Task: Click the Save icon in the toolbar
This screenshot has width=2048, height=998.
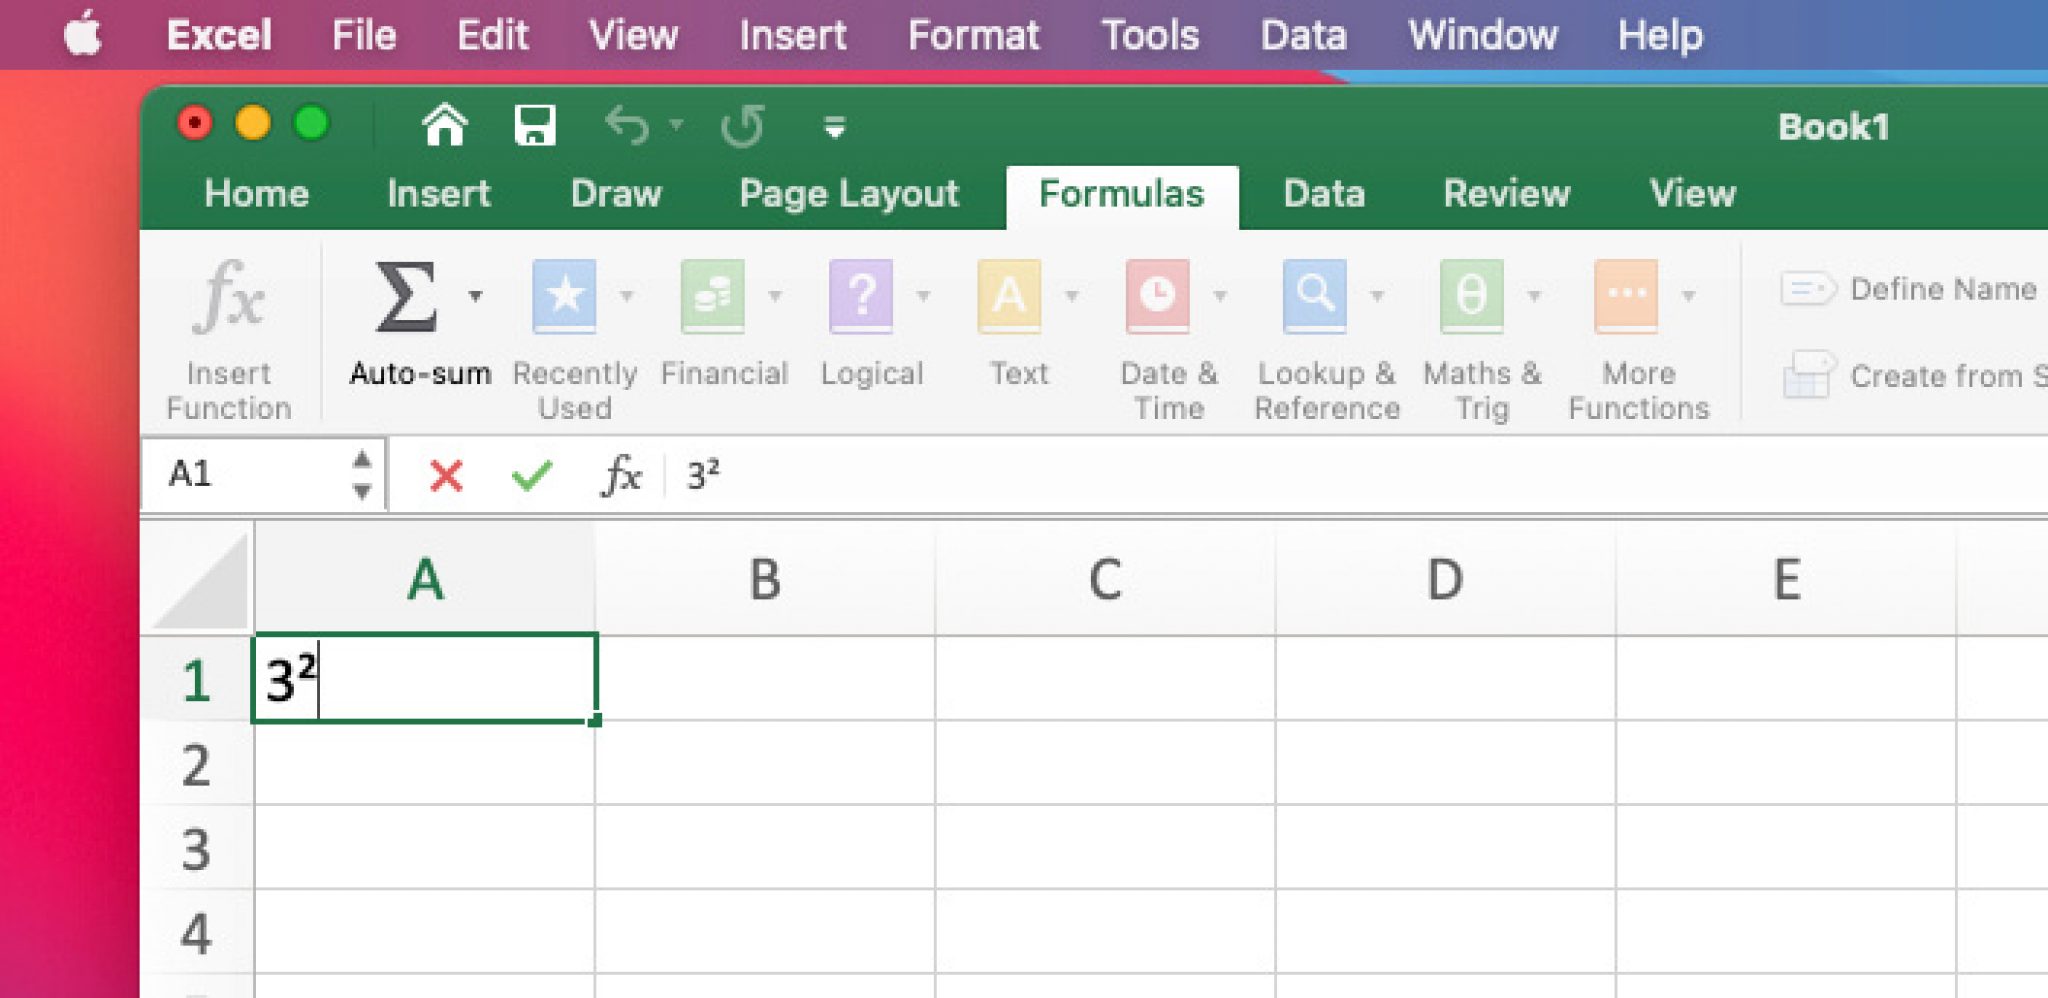Action: [x=537, y=126]
